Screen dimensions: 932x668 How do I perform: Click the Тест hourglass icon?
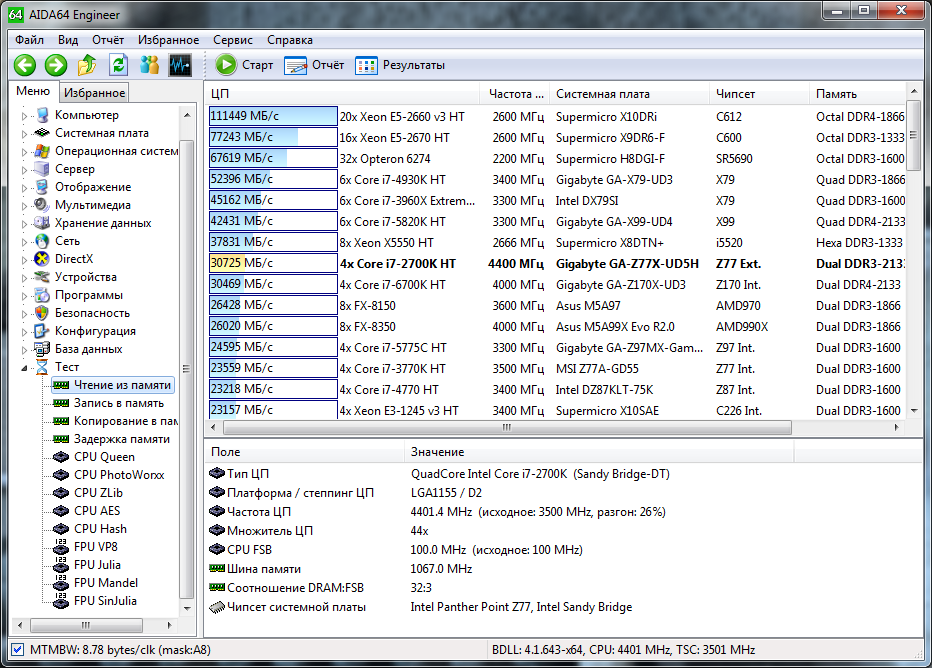(42, 367)
